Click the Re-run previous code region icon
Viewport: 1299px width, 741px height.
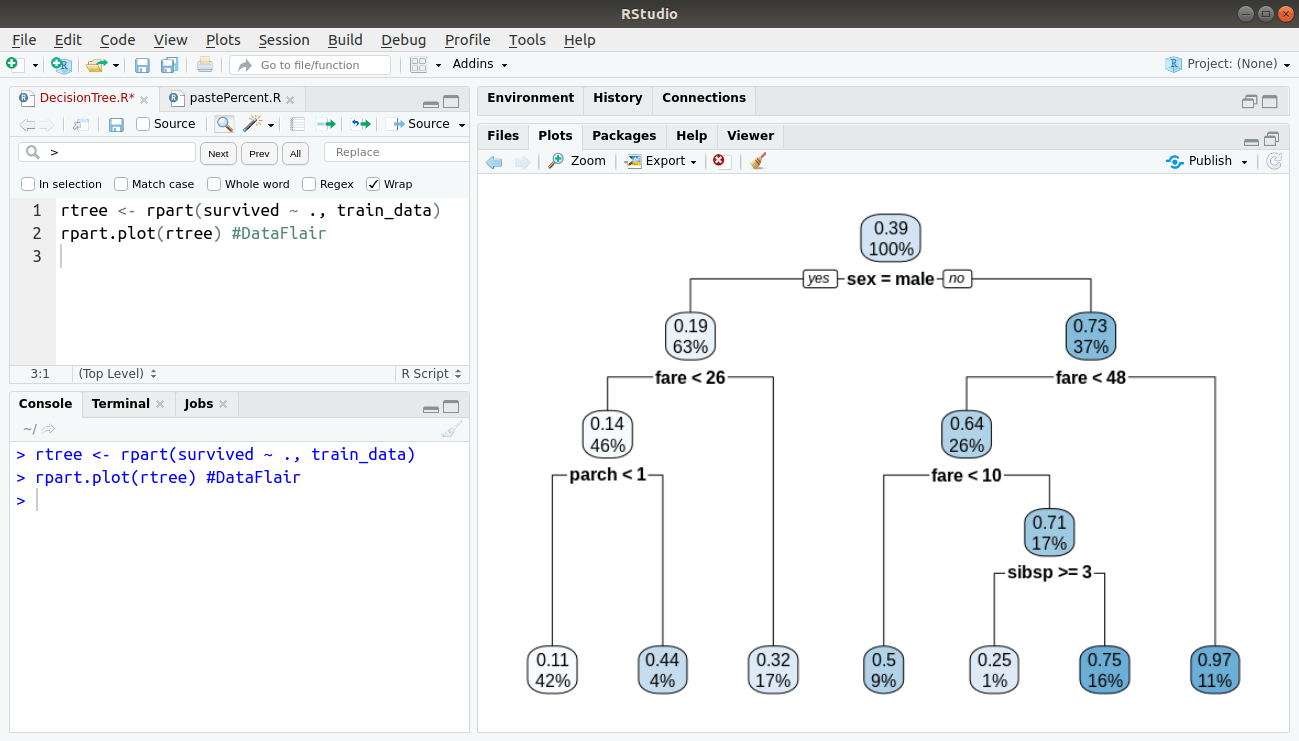click(x=361, y=124)
